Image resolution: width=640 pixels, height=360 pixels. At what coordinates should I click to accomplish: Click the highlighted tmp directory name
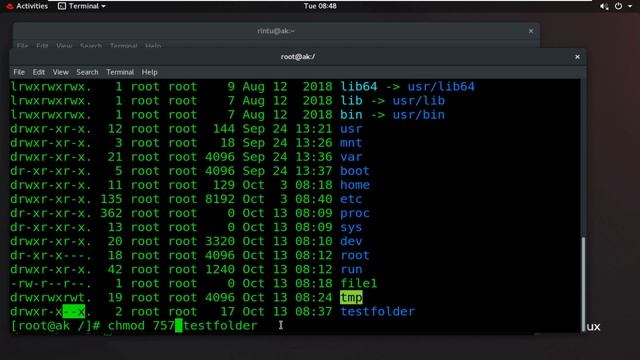tap(351, 298)
